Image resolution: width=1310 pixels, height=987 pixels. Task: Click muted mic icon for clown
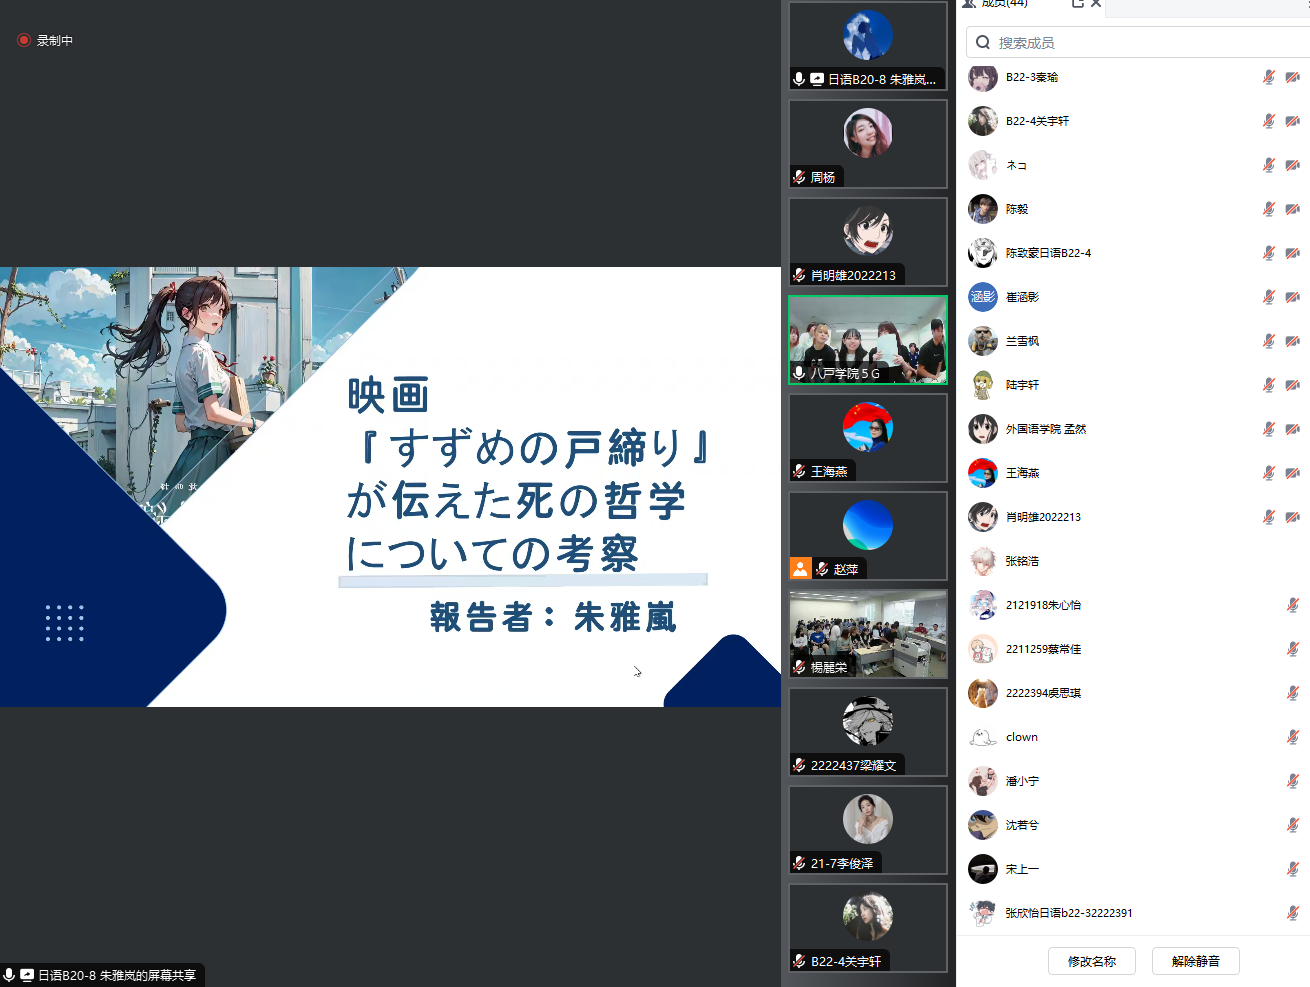pyautogui.click(x=1292, y=737)
